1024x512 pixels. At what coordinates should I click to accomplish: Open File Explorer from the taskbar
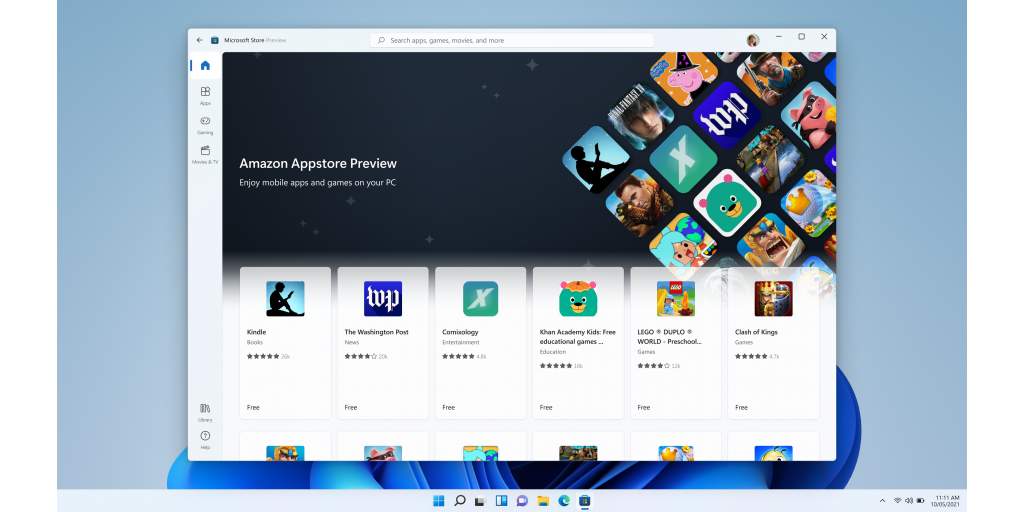pyautogui.click(x=543, y=500)
